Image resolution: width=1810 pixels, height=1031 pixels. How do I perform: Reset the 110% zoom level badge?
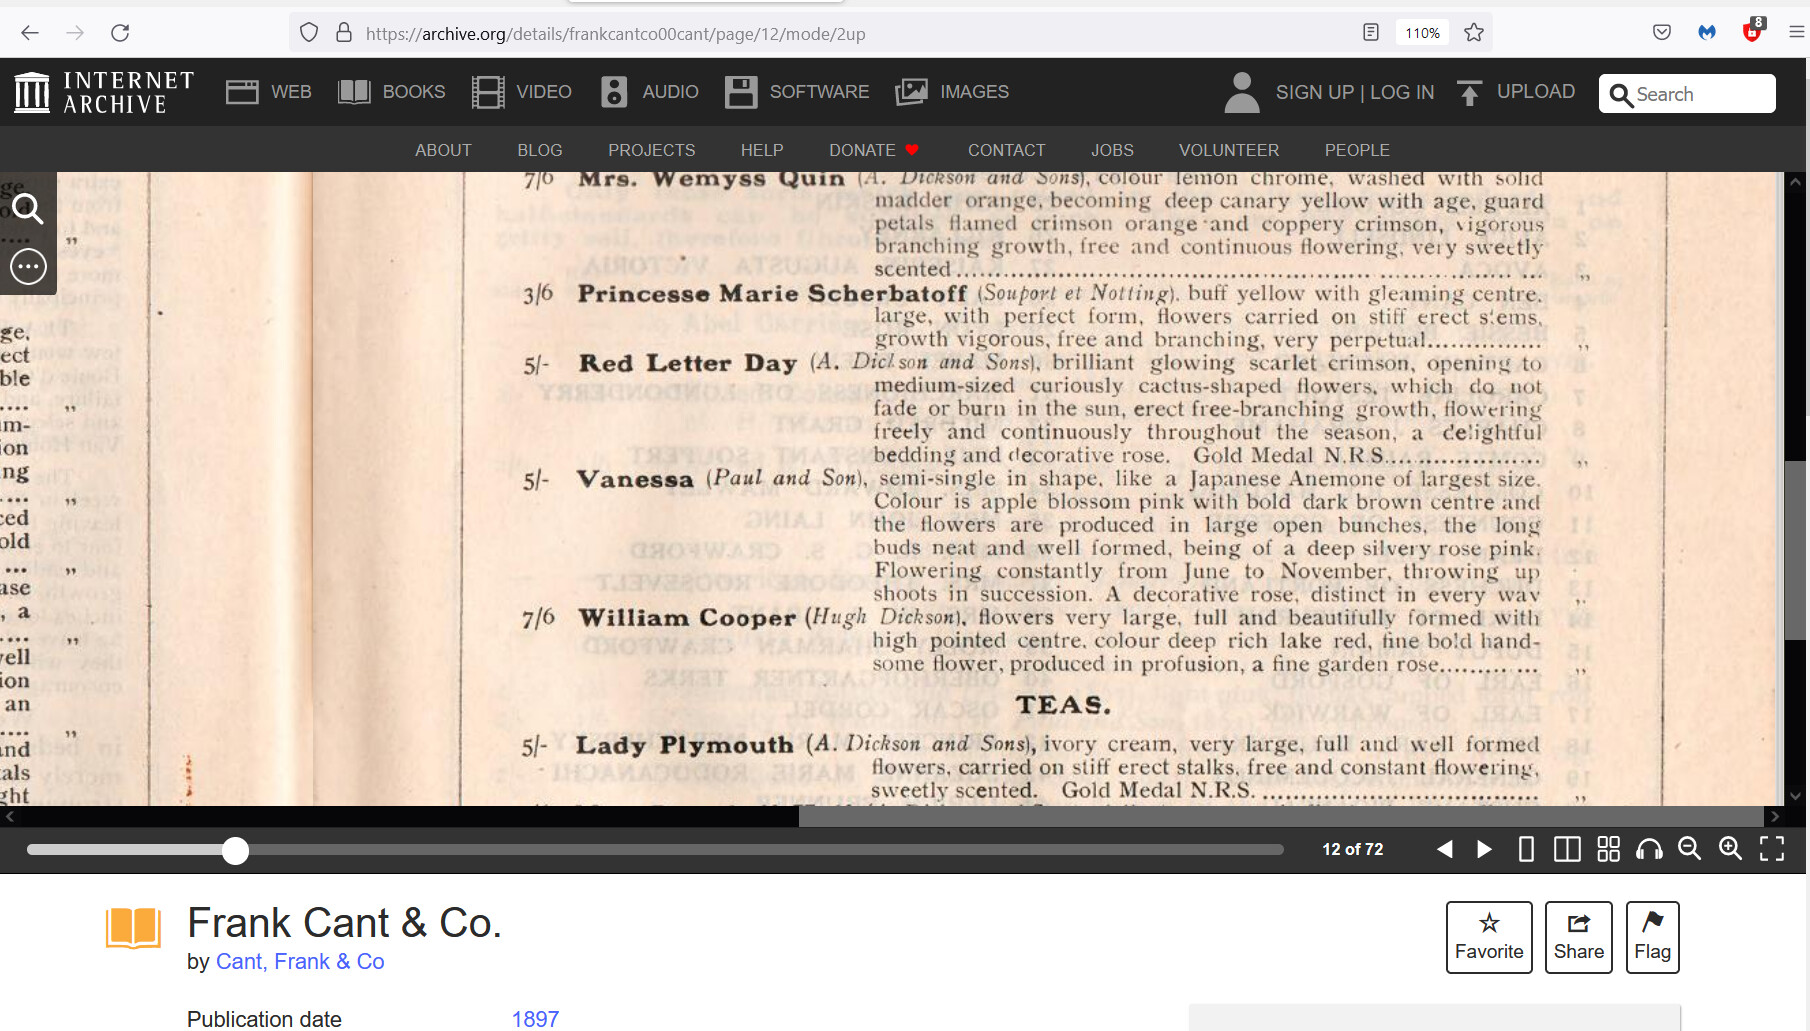(x=1422, y=33)
